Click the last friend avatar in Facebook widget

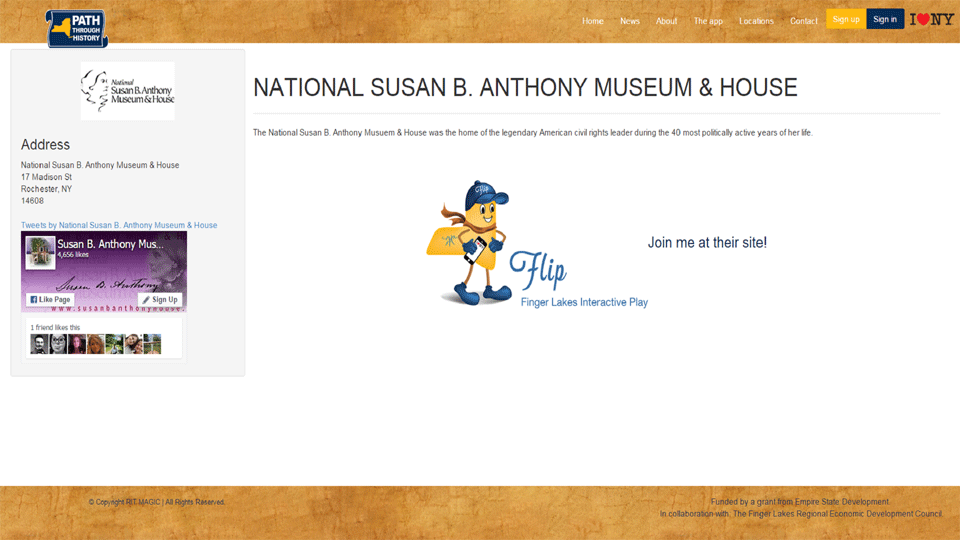152,344
